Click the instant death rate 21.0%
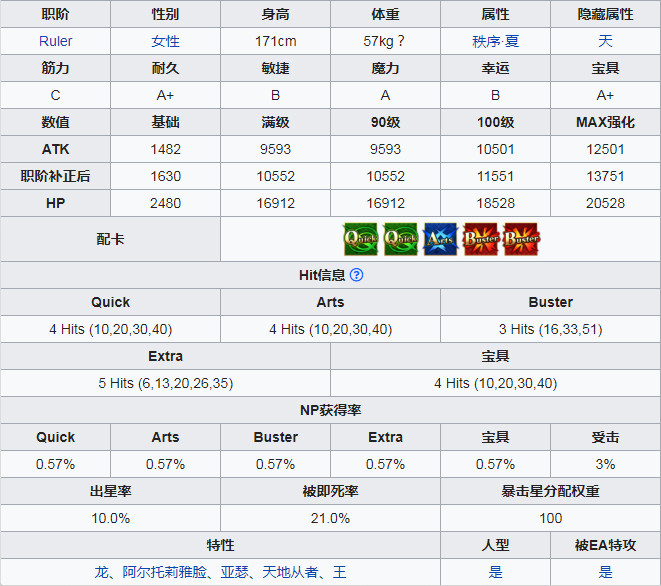 point(330,518)
